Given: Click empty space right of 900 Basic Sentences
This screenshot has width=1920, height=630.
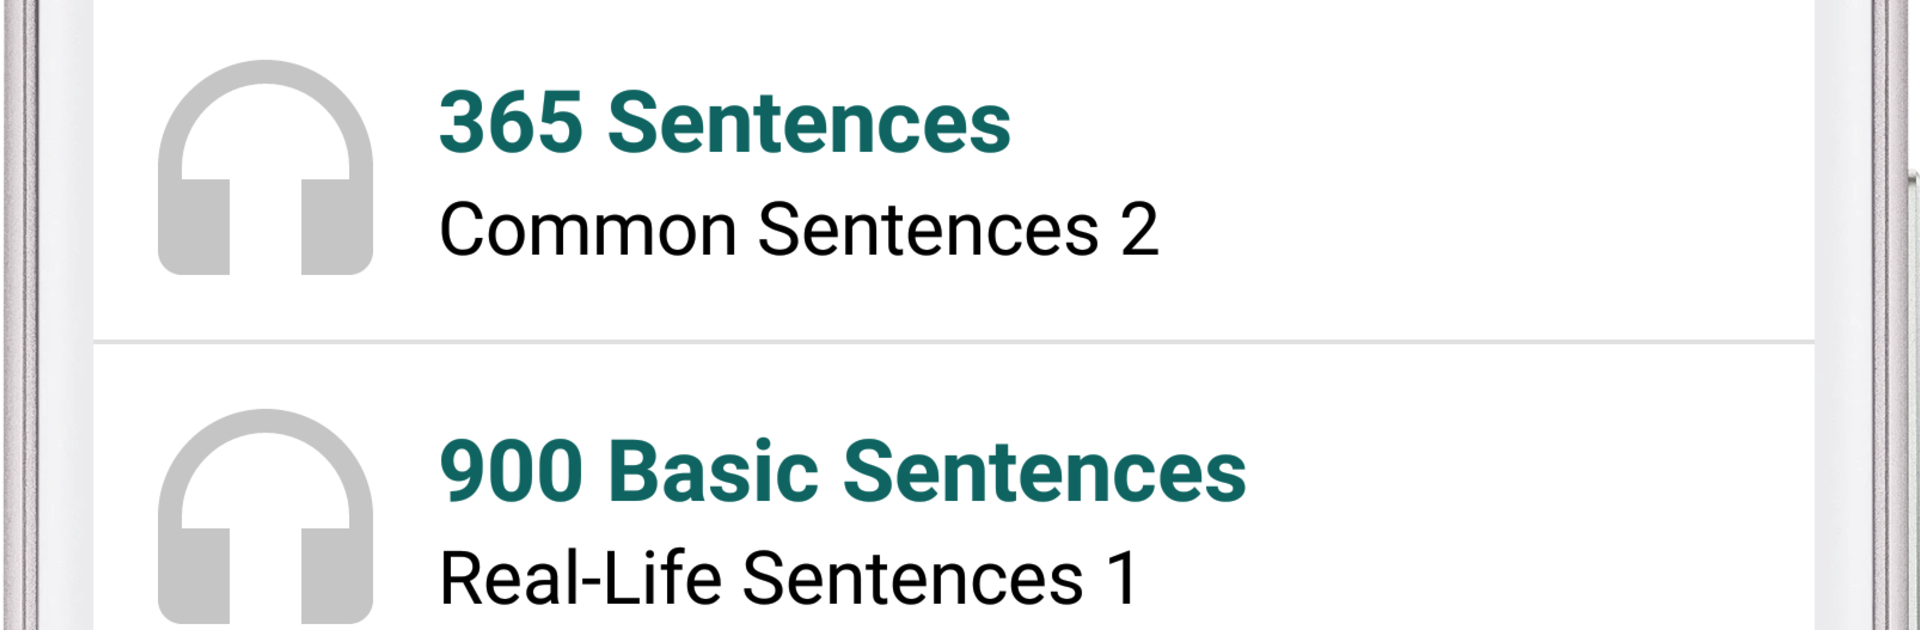Looking at the screenshot, I should [x=1550, y=500].
